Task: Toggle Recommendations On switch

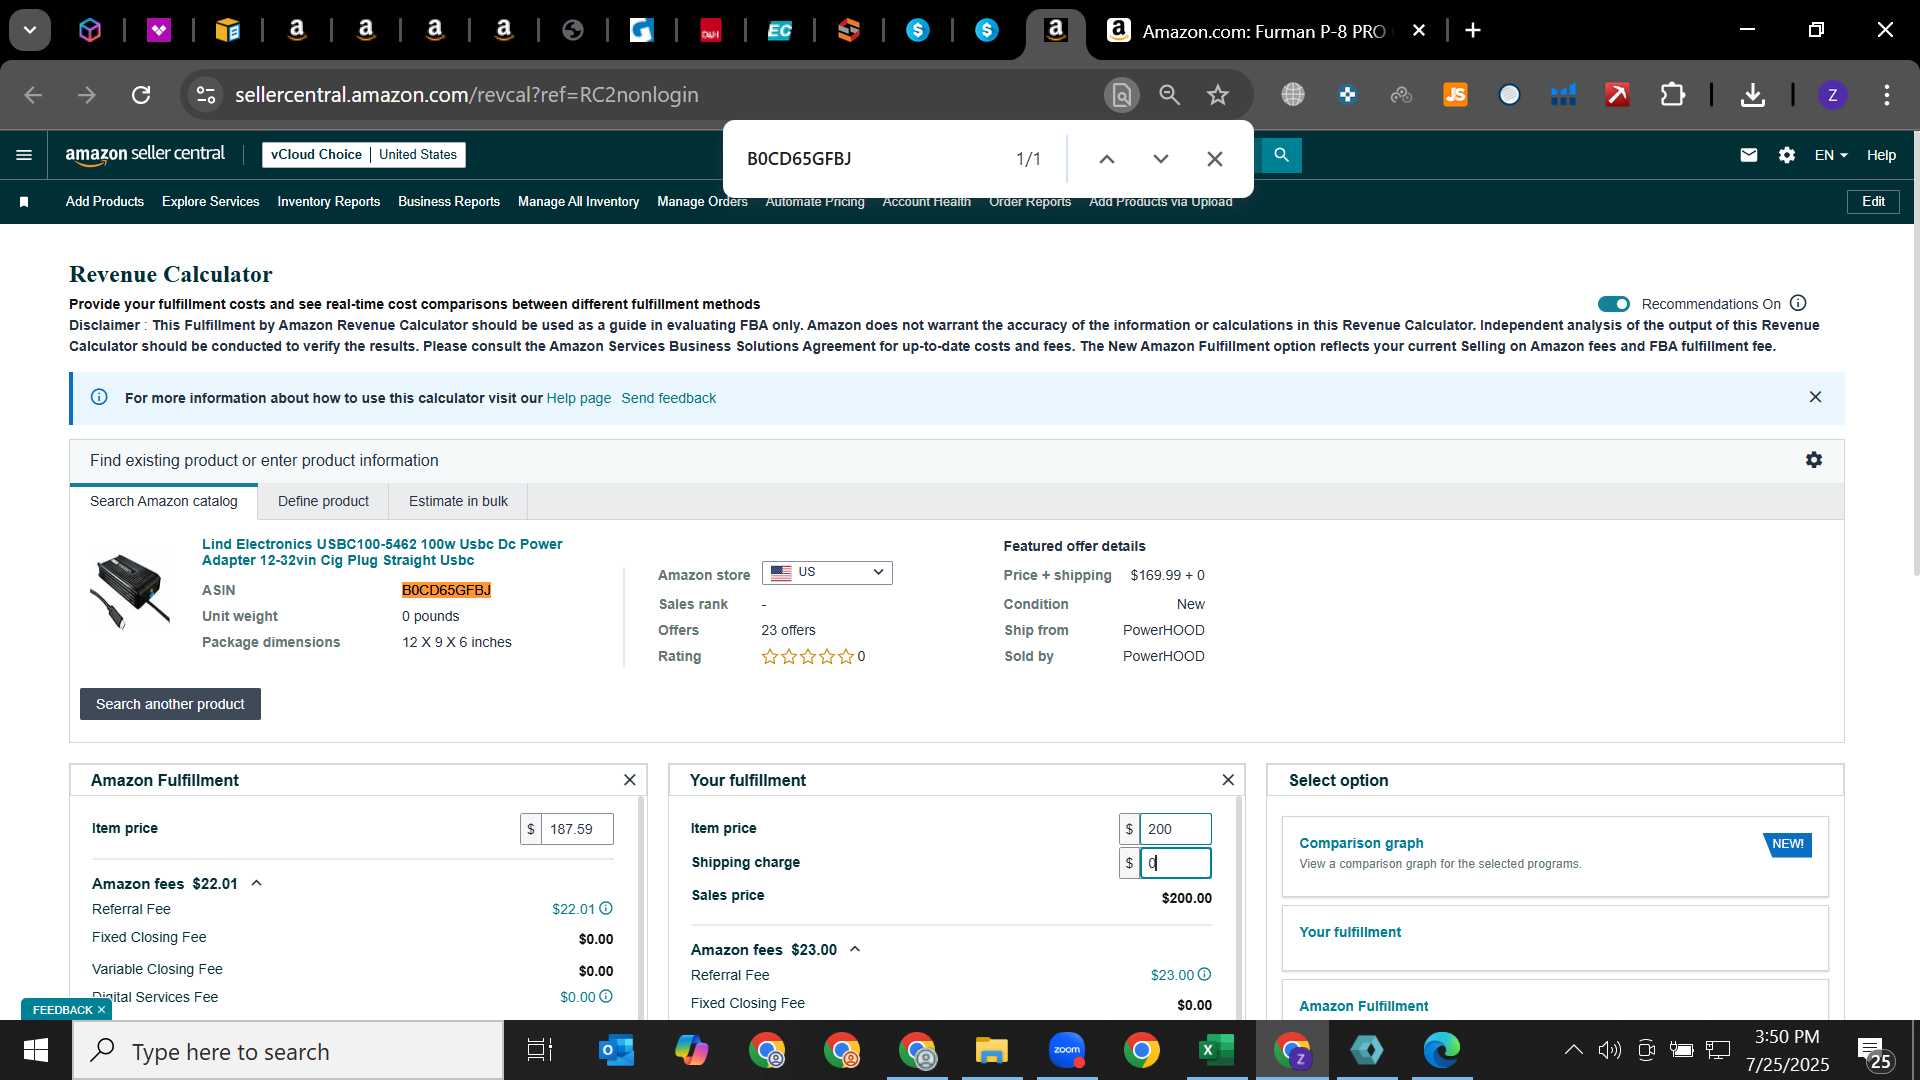Action: [1613, 304]
